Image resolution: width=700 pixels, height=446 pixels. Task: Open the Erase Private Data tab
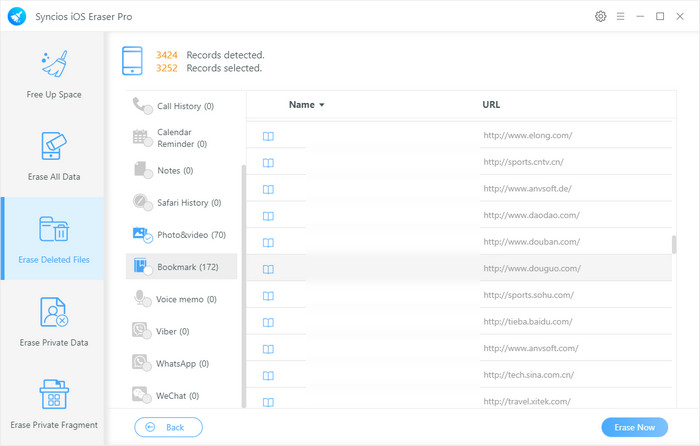(x=53, y=321)
